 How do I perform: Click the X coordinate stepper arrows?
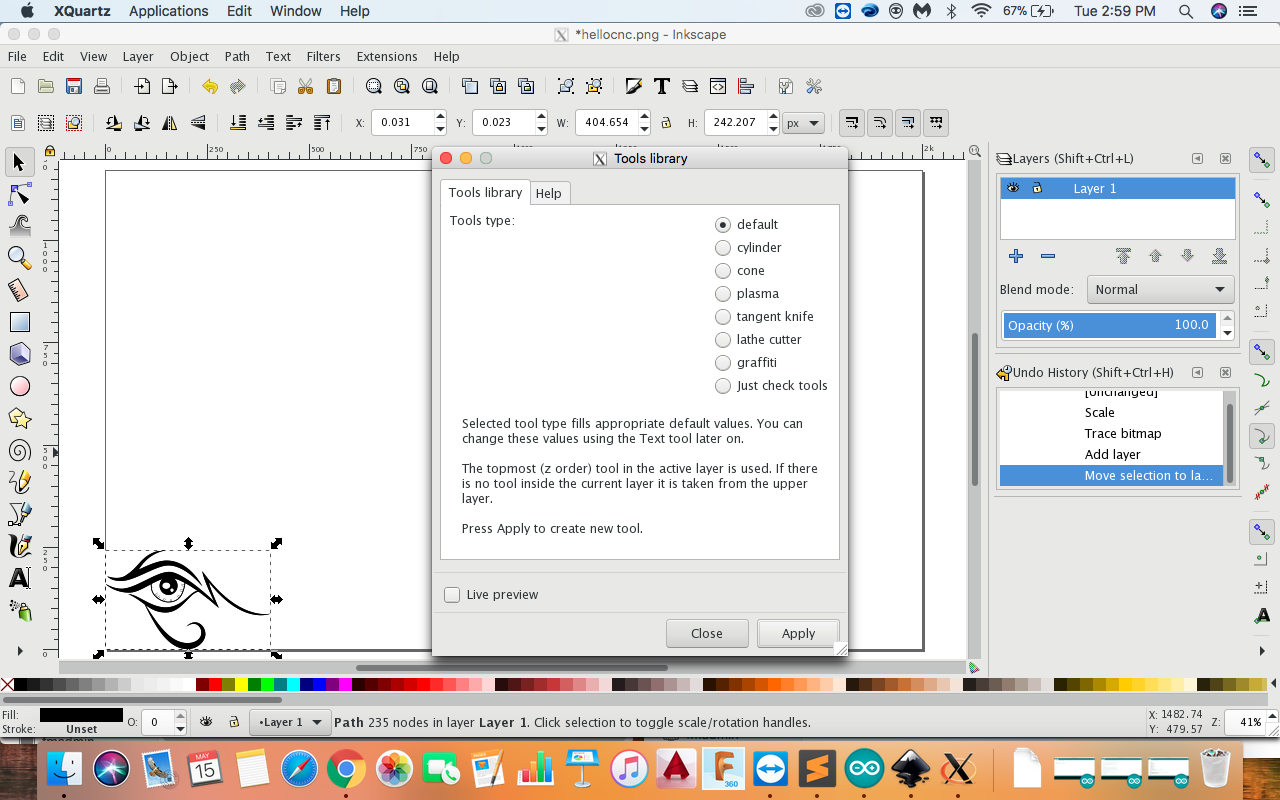[440, 123]
